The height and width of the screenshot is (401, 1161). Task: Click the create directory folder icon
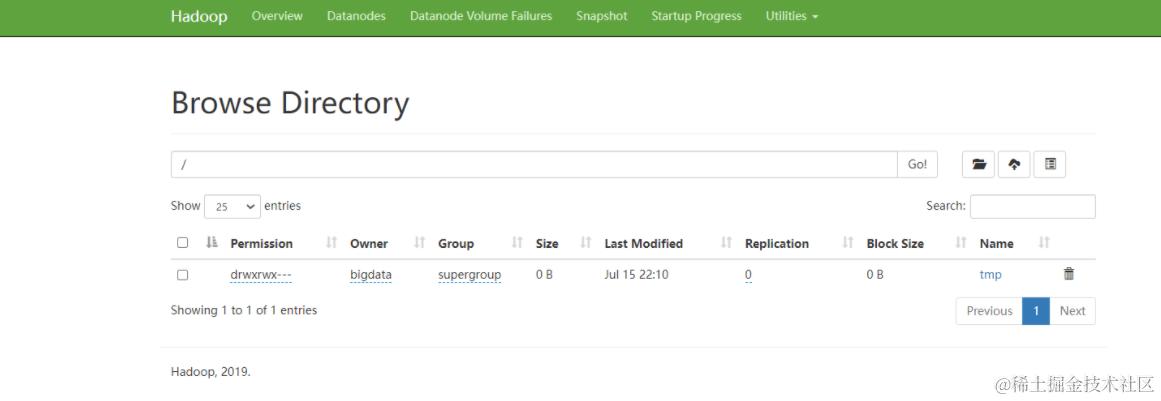(x=978, y=164)
